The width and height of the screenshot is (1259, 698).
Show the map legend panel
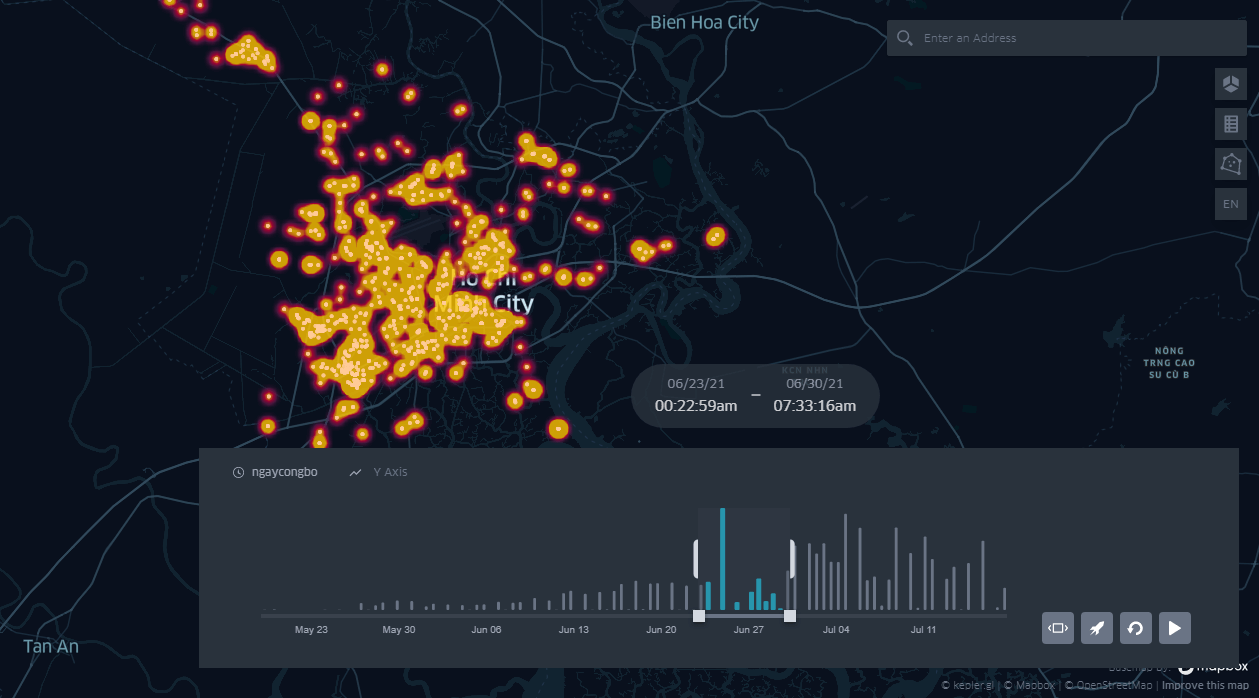[1231, 124]
